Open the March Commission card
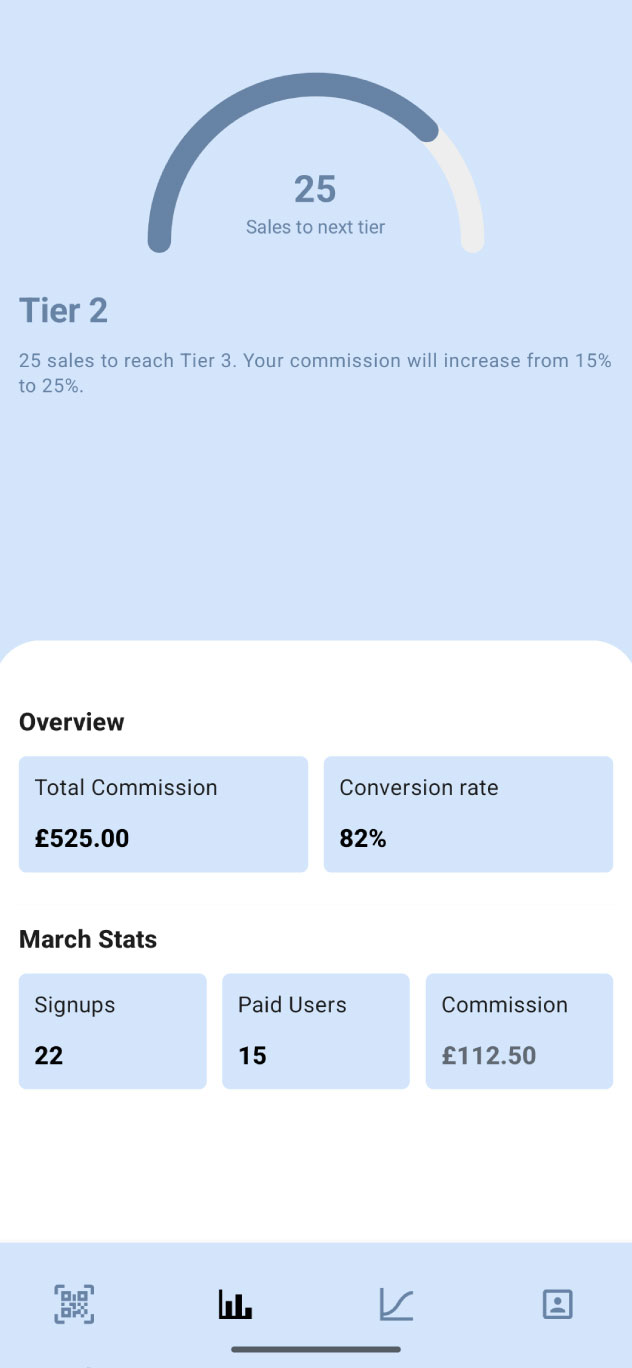Image resolution: width=632 pixels, height=1368 pixels. [x=518, y=1031]
